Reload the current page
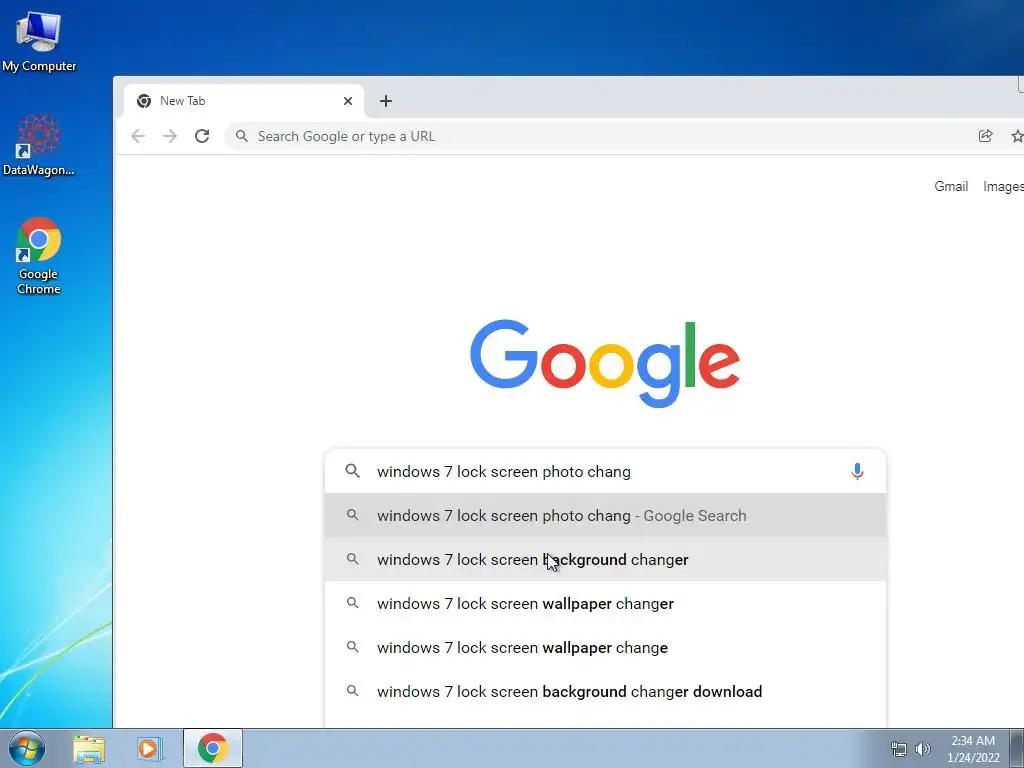1024x768 pixels. [x=202, y=136]
